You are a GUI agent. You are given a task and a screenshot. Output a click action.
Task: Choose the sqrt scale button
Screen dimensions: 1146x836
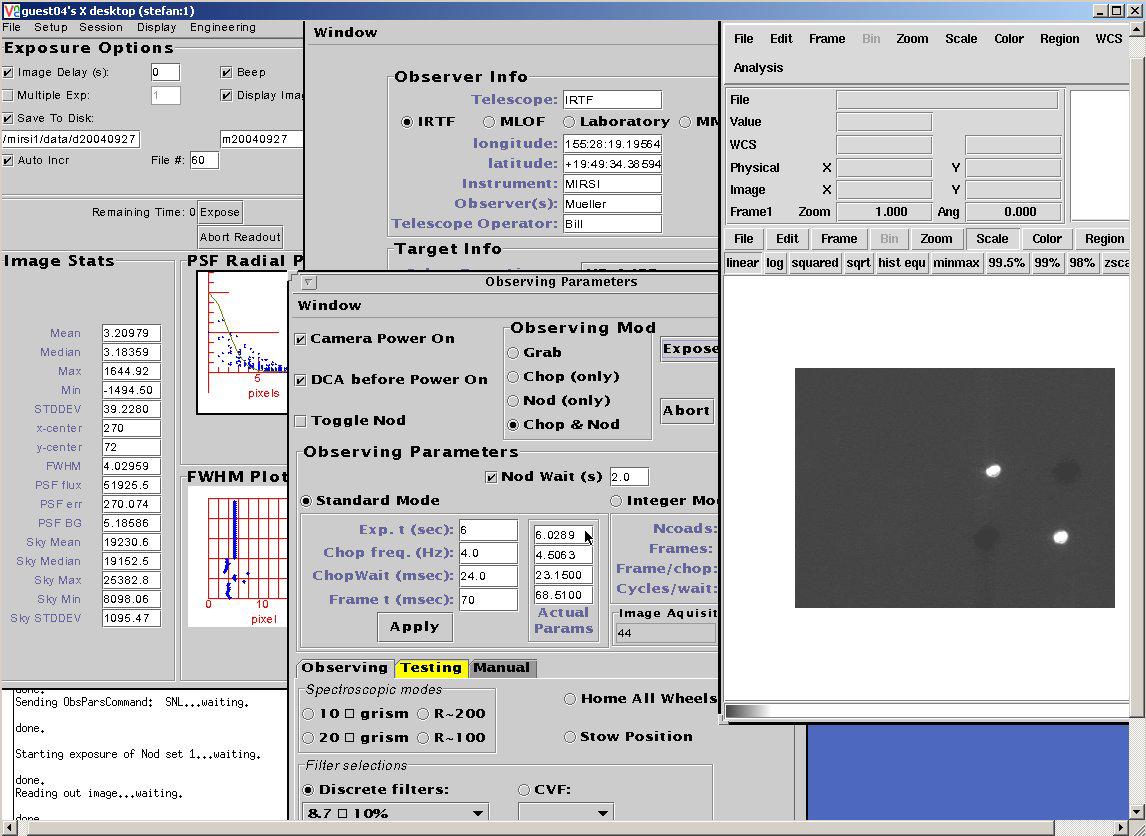coord(858,263)
